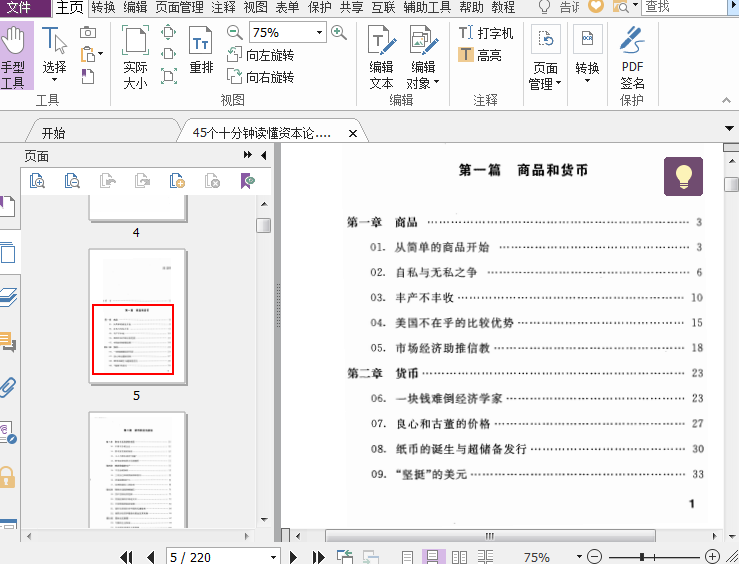This screenshot has width=739, height=564.
Task: Open the page number dropdown in status bar
Action: pyautogui.click(x=273, y=557)
